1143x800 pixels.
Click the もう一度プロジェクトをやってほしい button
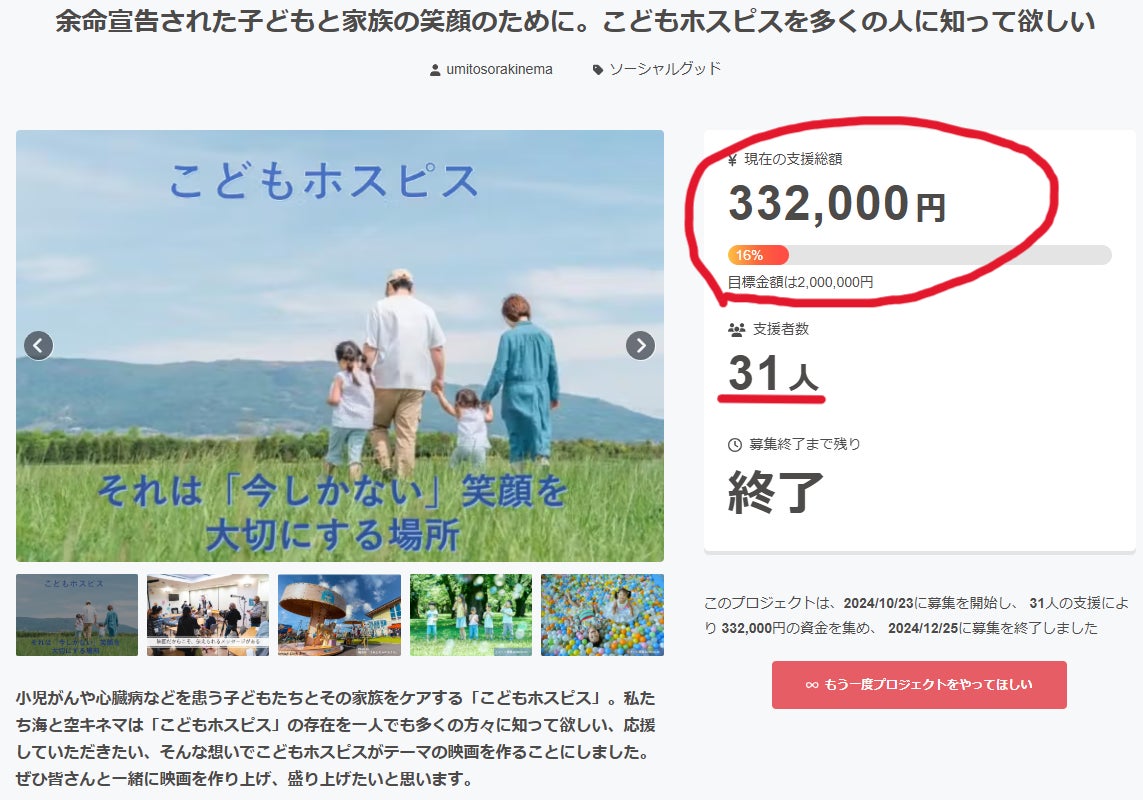point(919,685)
